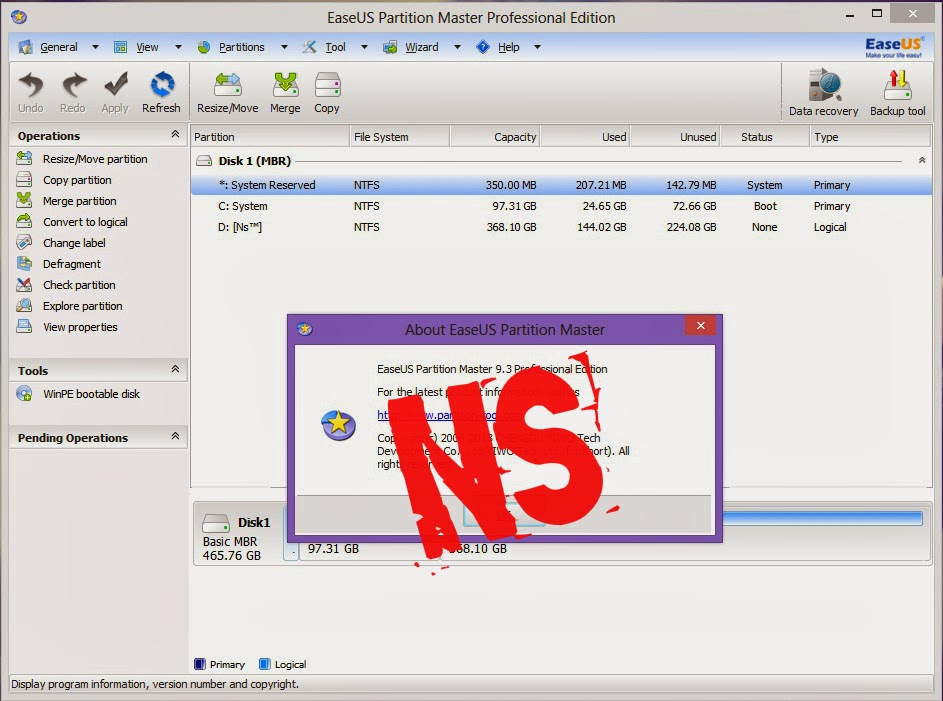Collapse the Operations panel
943x701 pixels.
[x=175, y=134]
